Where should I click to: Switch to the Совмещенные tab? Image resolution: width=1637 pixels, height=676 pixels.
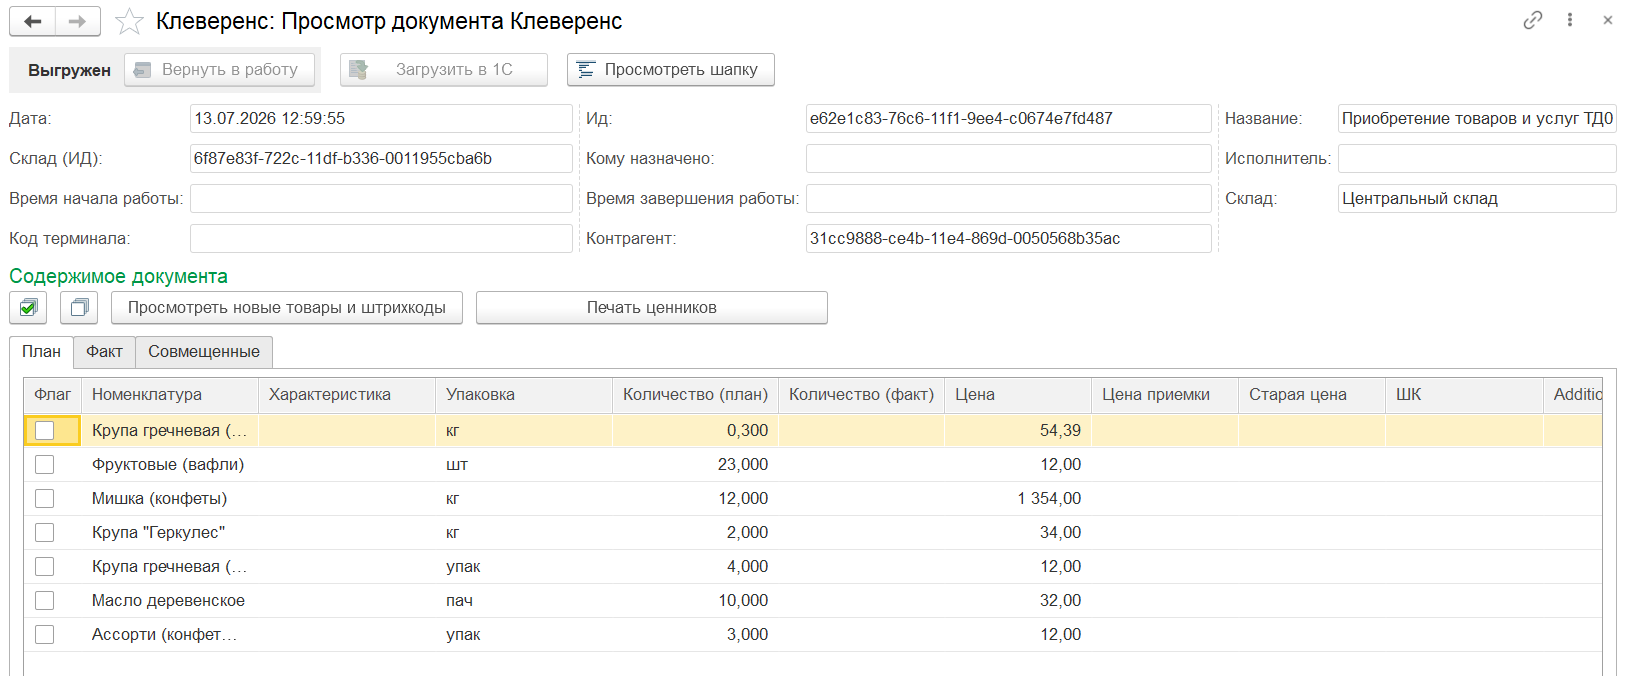pos(204,352)
